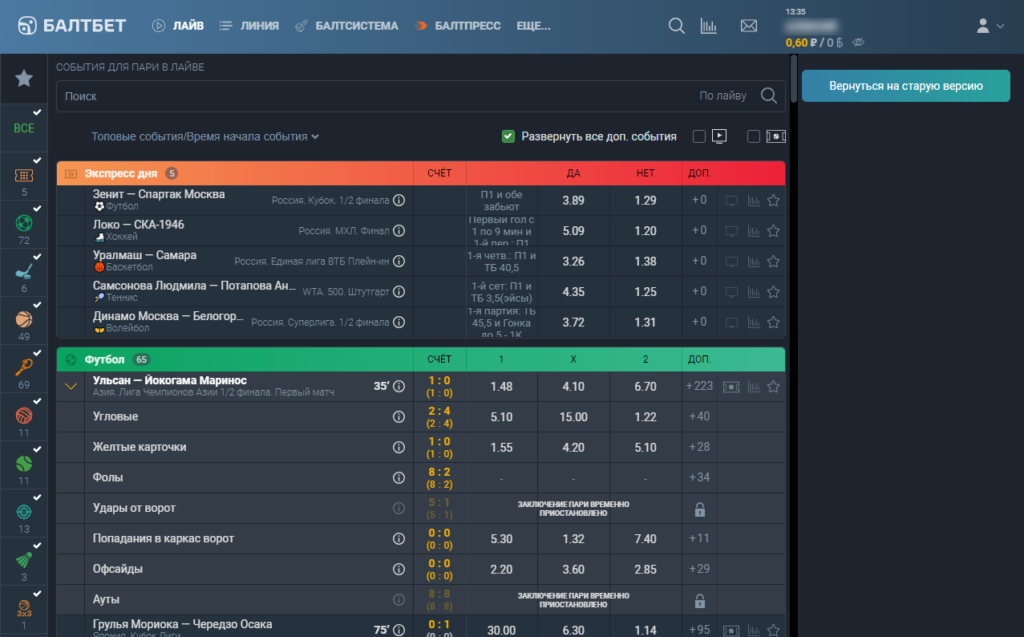Collapse Ульсан — Йокогама Маринос extra events
Viewport: 1024px width, 637px height.
[71, 387]
